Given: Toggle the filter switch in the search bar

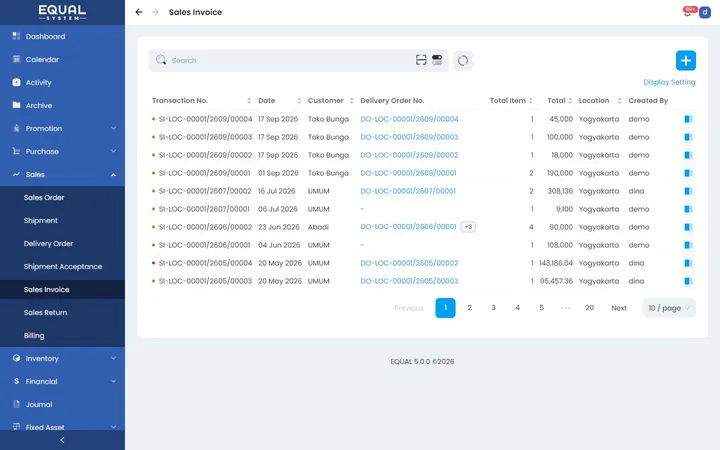Looking at the screenshot, I should (437, 60).
